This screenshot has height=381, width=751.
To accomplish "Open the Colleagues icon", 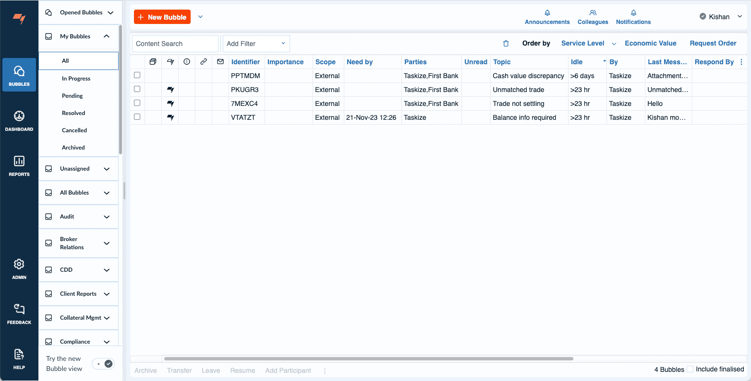I will pyautogui.click(x=593, y=13).
